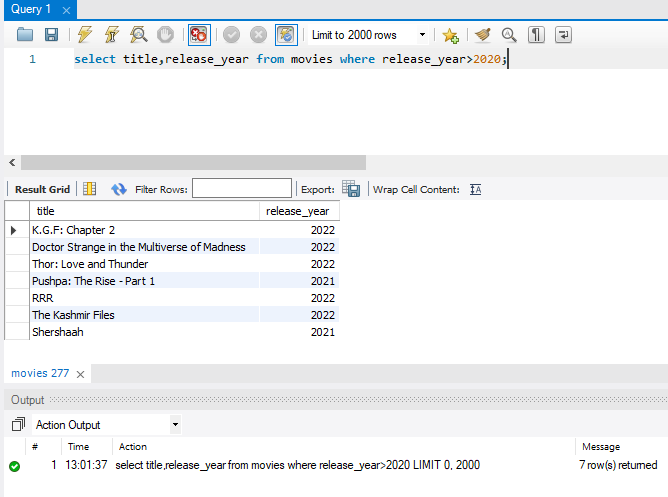Toggle invisible characters pilcrow icon
The image size is (668, 497).
(536, 35)
